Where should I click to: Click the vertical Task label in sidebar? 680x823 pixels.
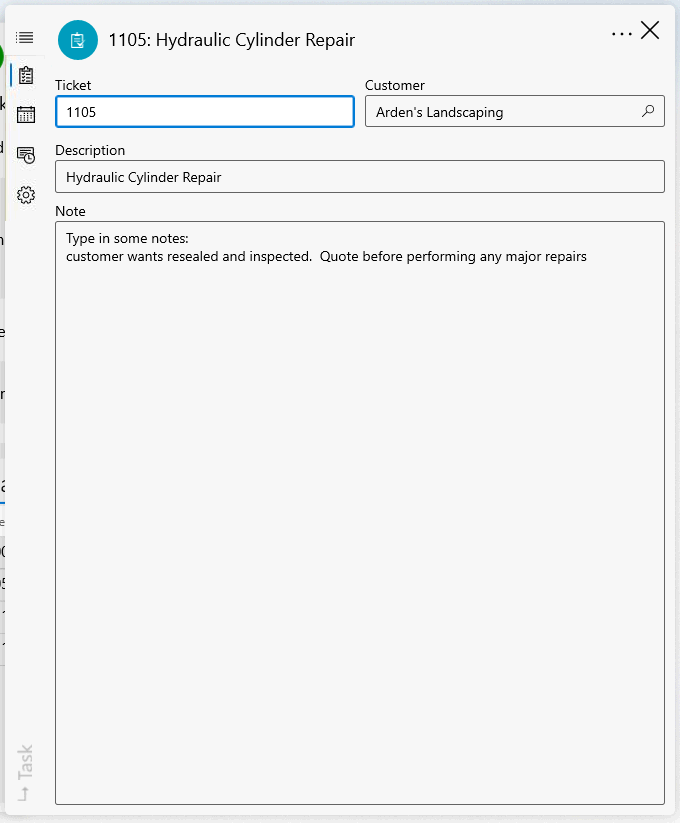tap(25, 762)
